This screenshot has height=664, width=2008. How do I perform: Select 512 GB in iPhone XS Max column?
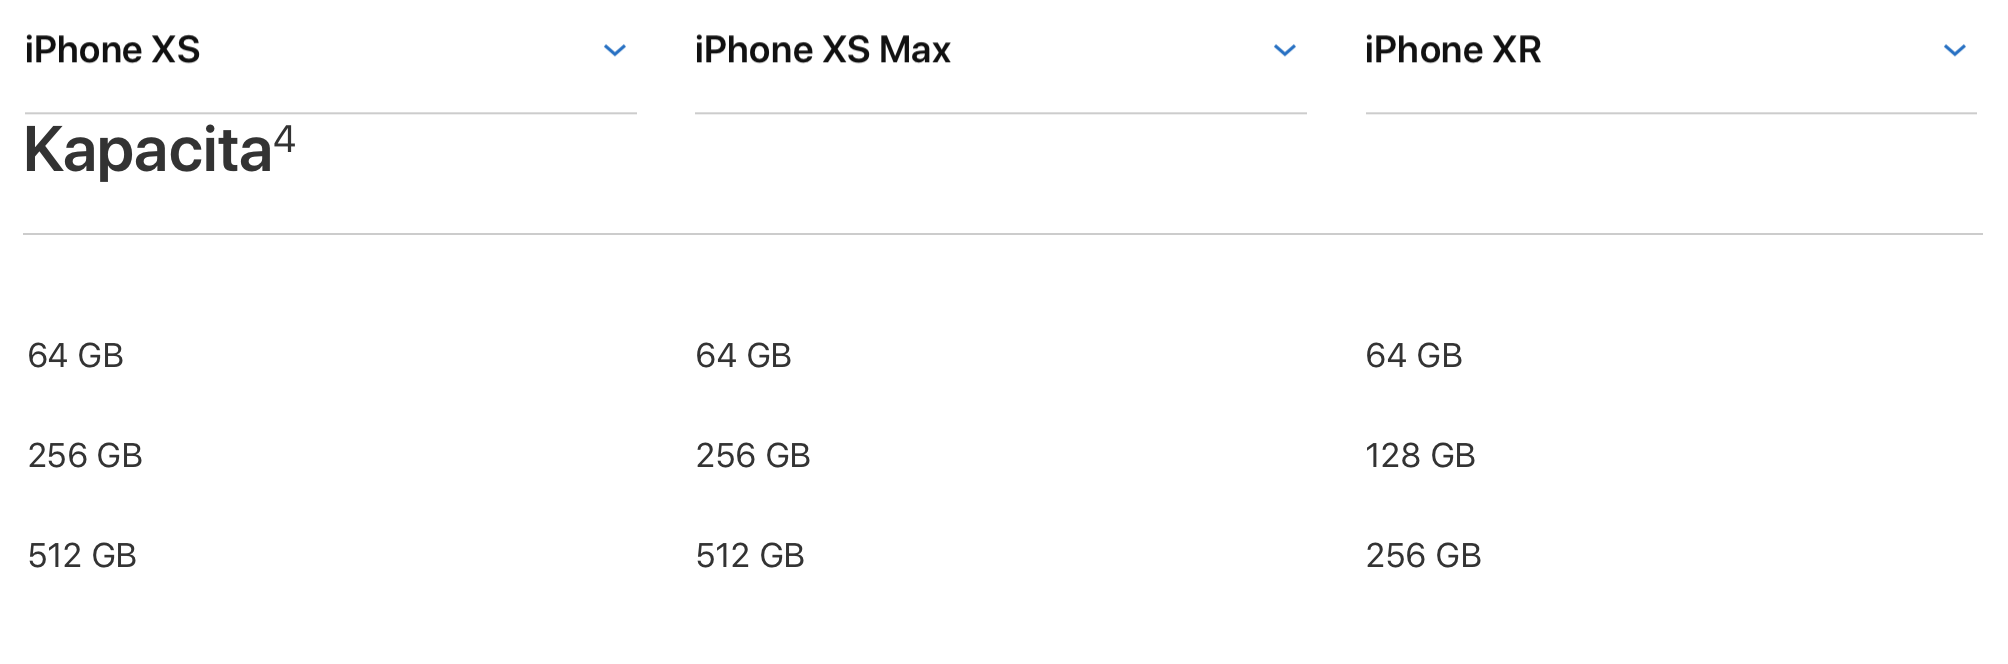coord(750,556)
